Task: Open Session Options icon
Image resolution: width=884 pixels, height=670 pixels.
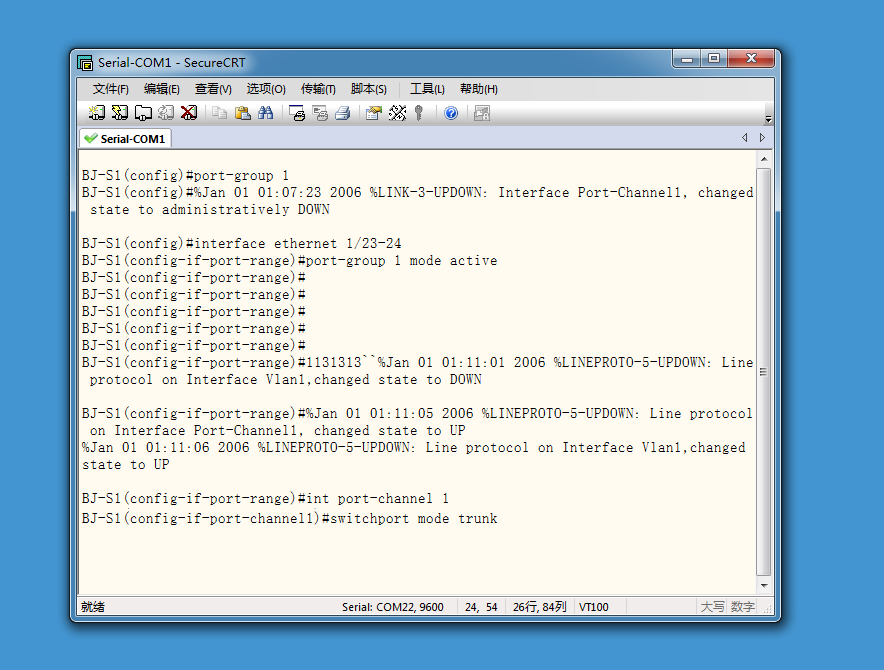Action: [374, 113]
